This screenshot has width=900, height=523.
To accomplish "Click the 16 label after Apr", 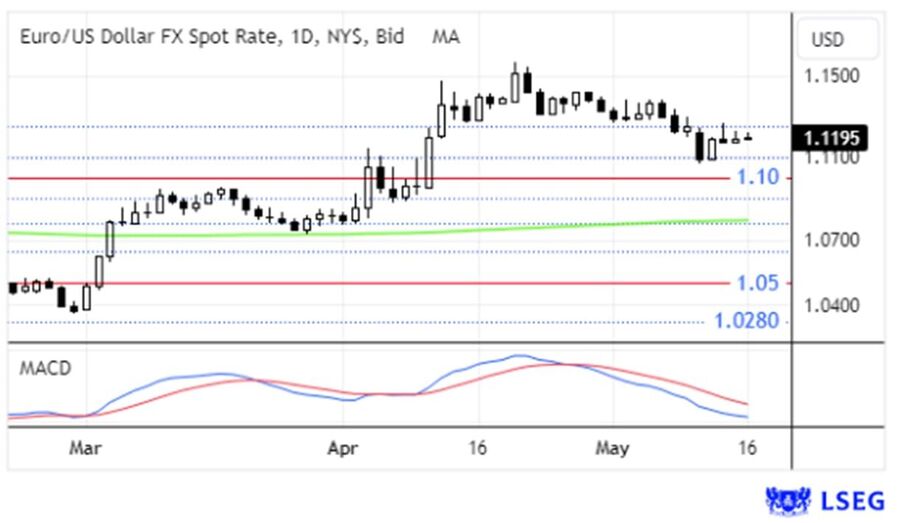I will [478, 447].
